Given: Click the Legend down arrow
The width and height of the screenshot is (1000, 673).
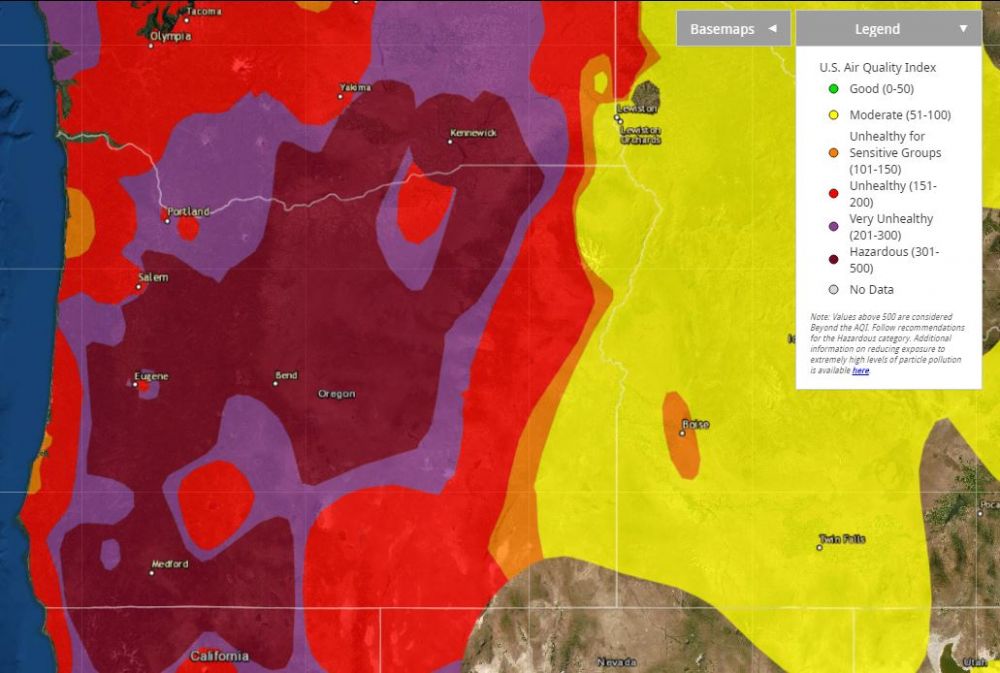Looking at the screenshot, I should pyautogui.click(x=963, y=29).
